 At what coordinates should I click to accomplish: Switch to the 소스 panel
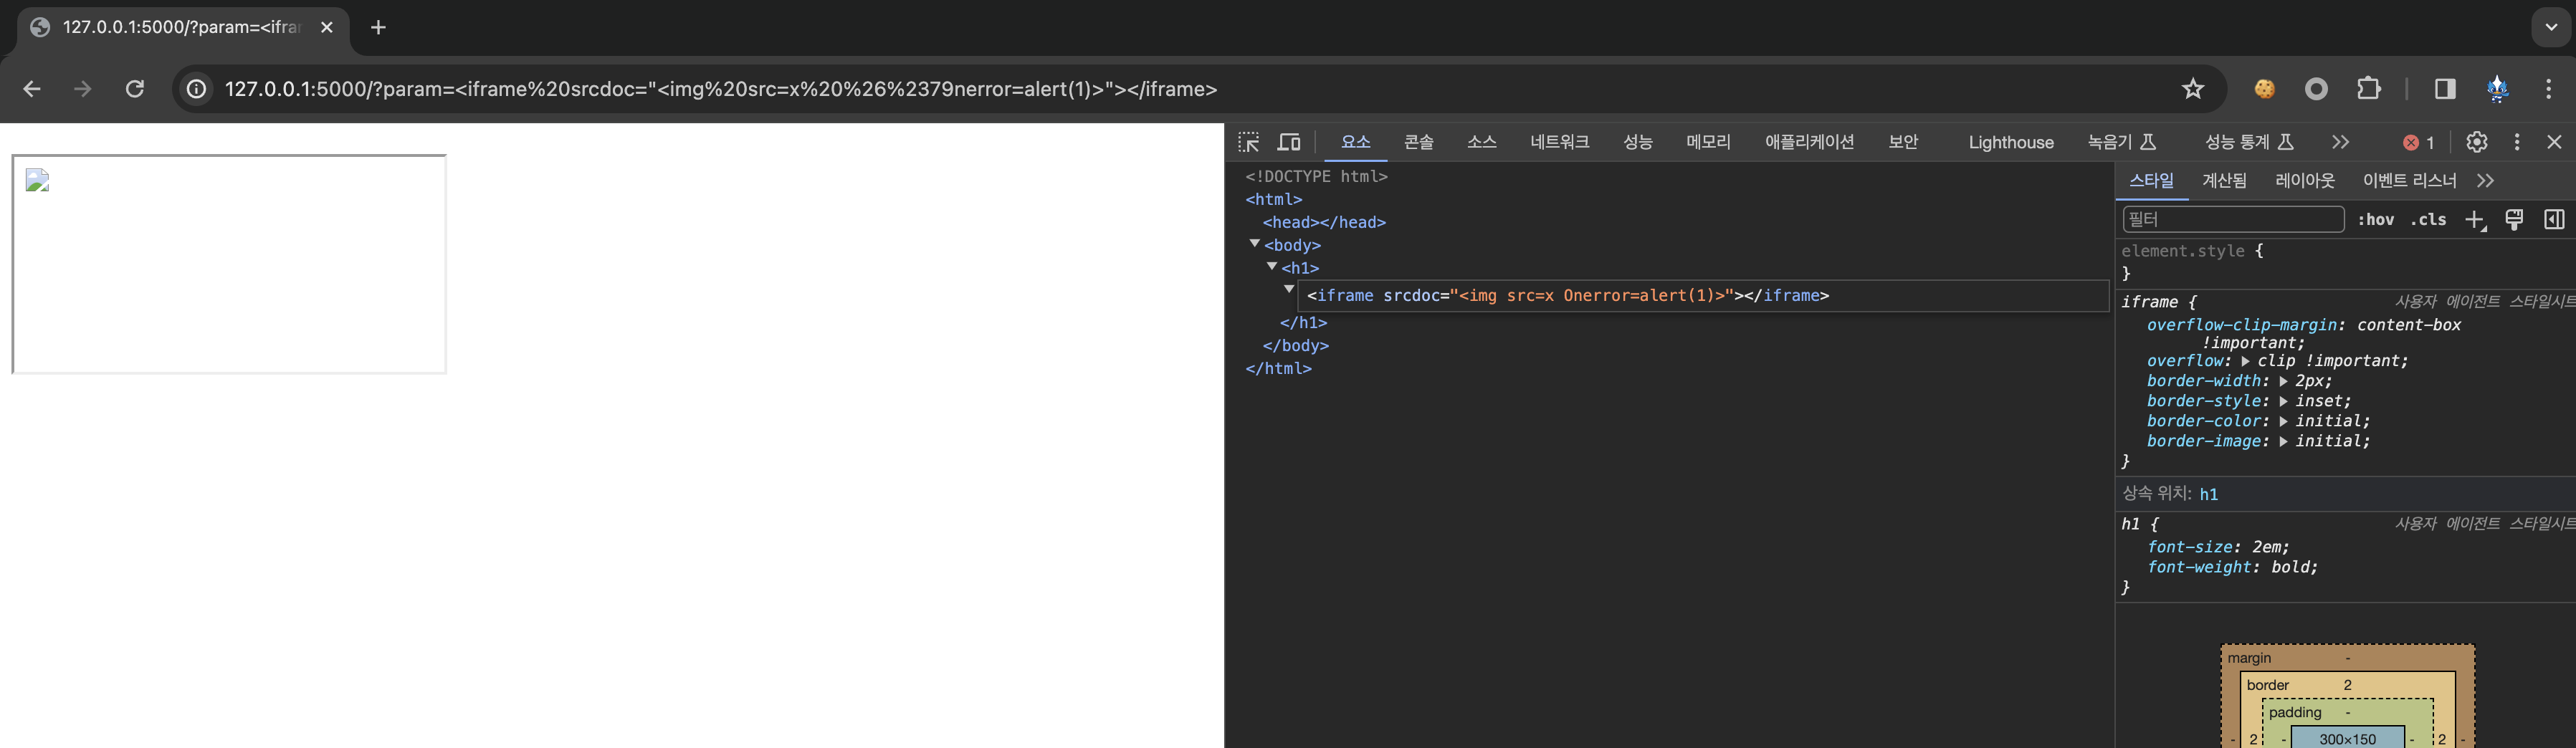[x=1482, y=142]
